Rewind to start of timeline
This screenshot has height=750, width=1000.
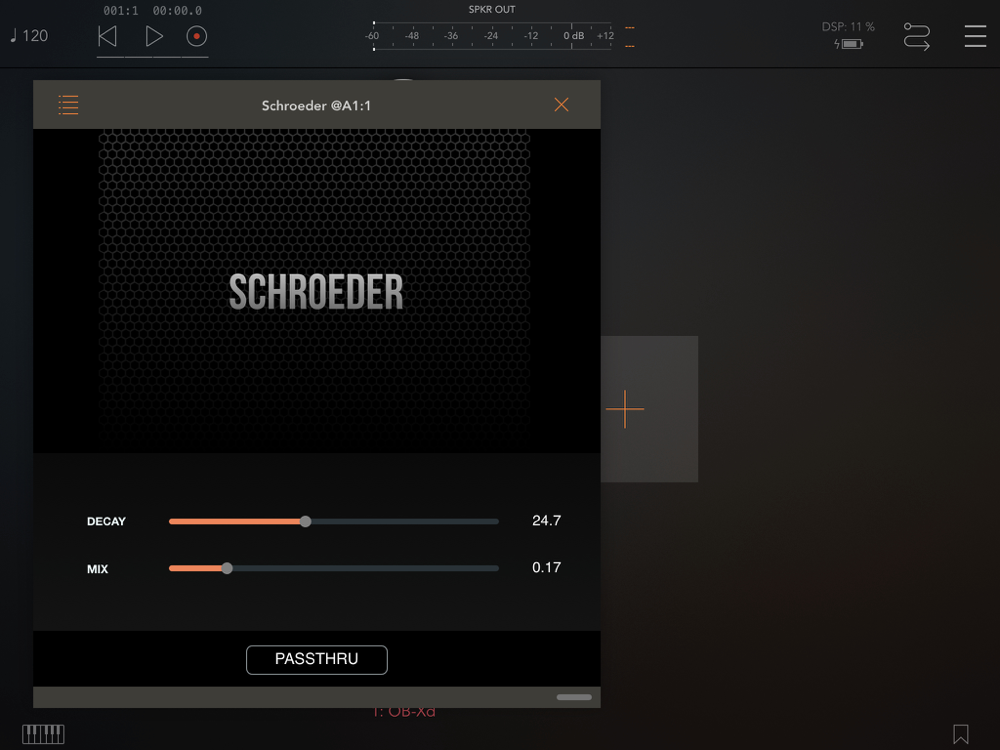click(107, 36)
